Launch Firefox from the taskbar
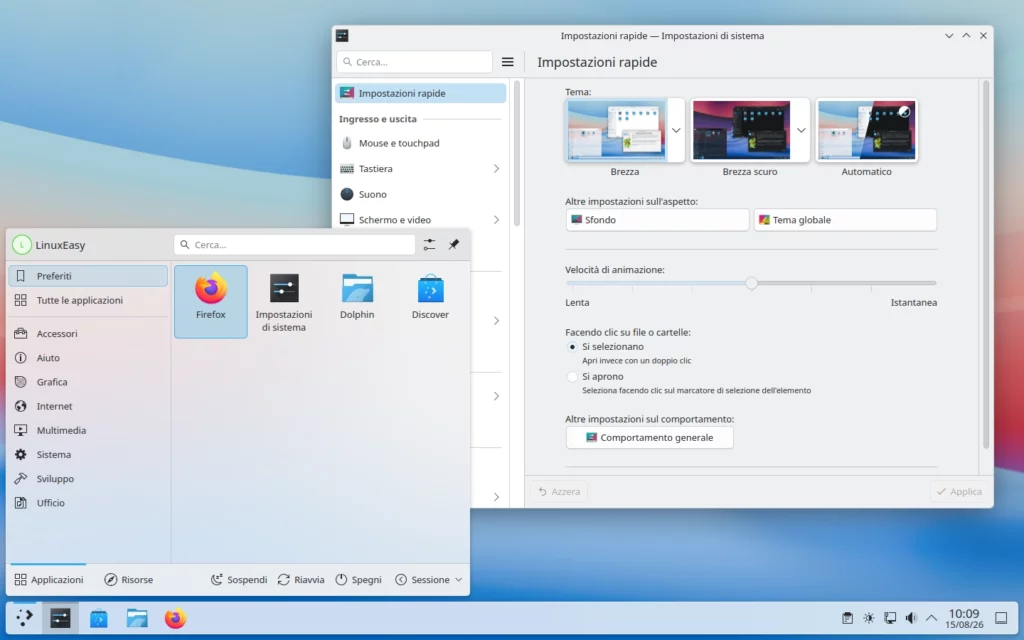Image resolution: width=1024 pixels, height=640 pixels. [175, 618]
